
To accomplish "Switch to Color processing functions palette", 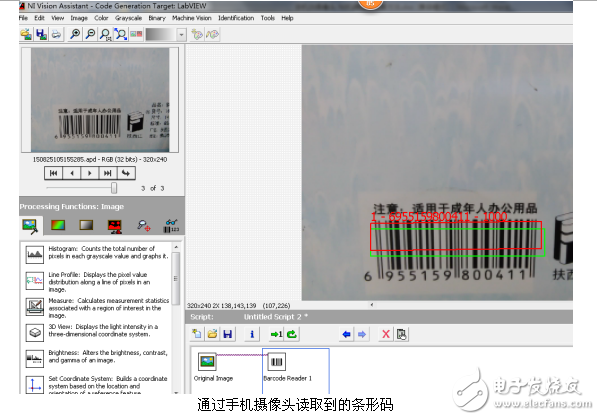I will (57, 226).
